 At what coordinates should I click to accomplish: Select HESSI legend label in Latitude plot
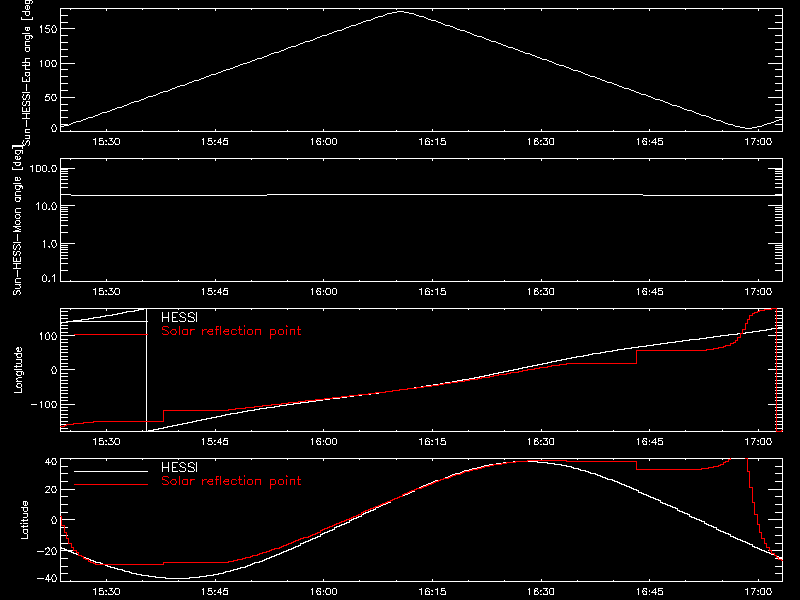point(179,467)
